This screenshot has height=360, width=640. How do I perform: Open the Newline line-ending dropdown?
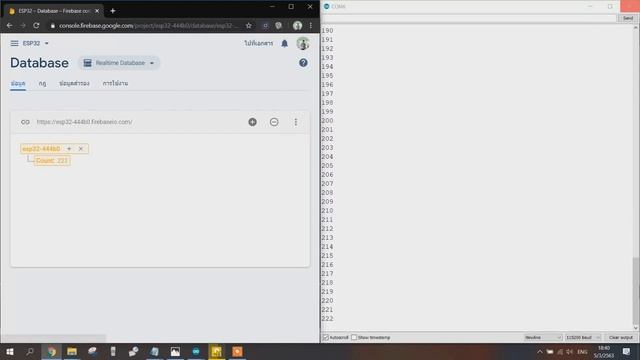pyautogui.click(x=543, y=338)
